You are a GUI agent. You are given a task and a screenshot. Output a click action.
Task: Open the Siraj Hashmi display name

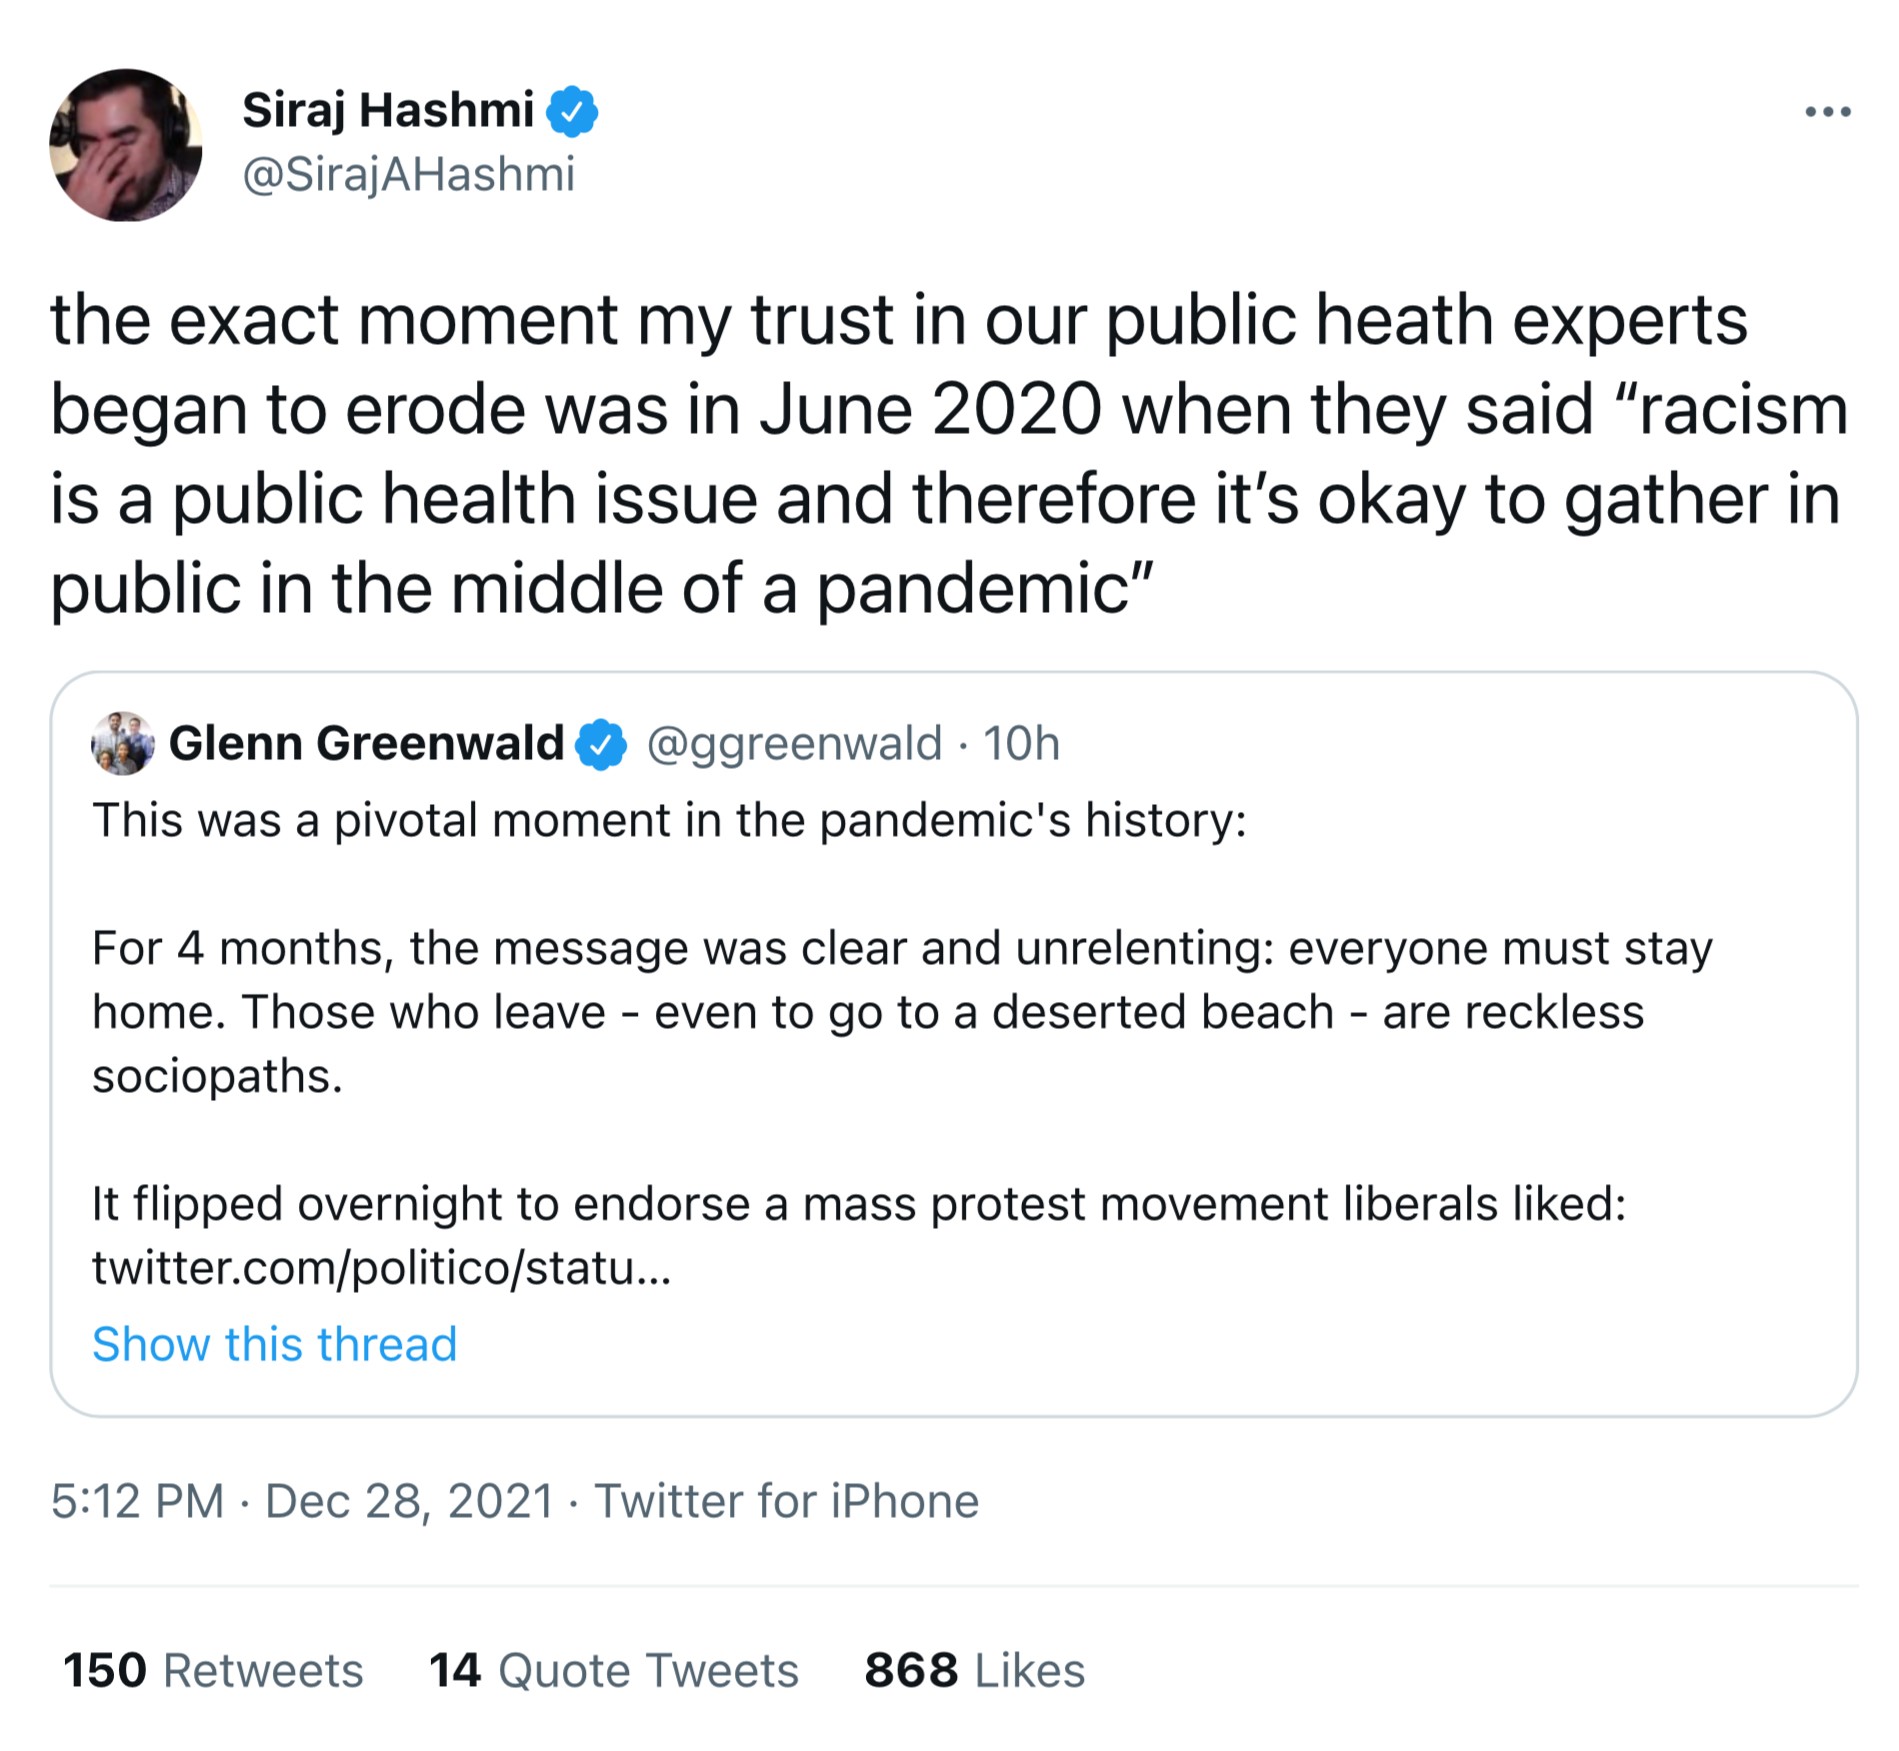388,110
